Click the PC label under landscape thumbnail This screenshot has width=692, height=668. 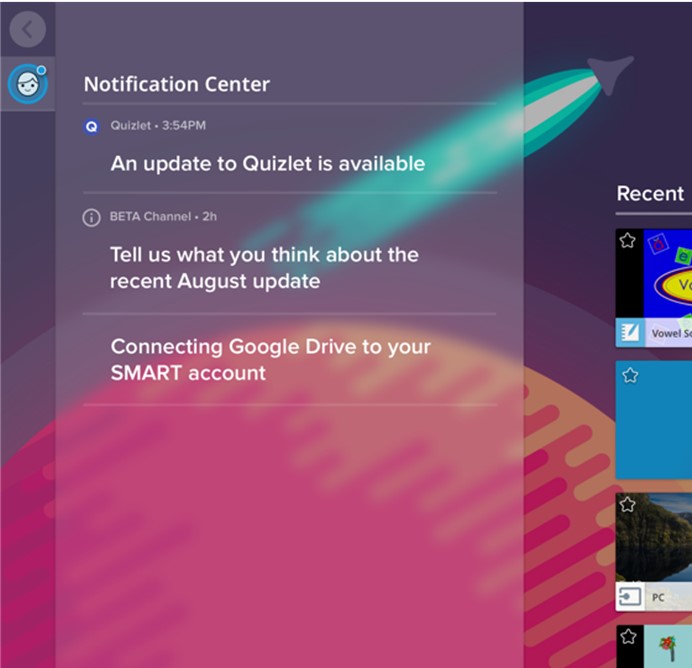tap(658, 597)
